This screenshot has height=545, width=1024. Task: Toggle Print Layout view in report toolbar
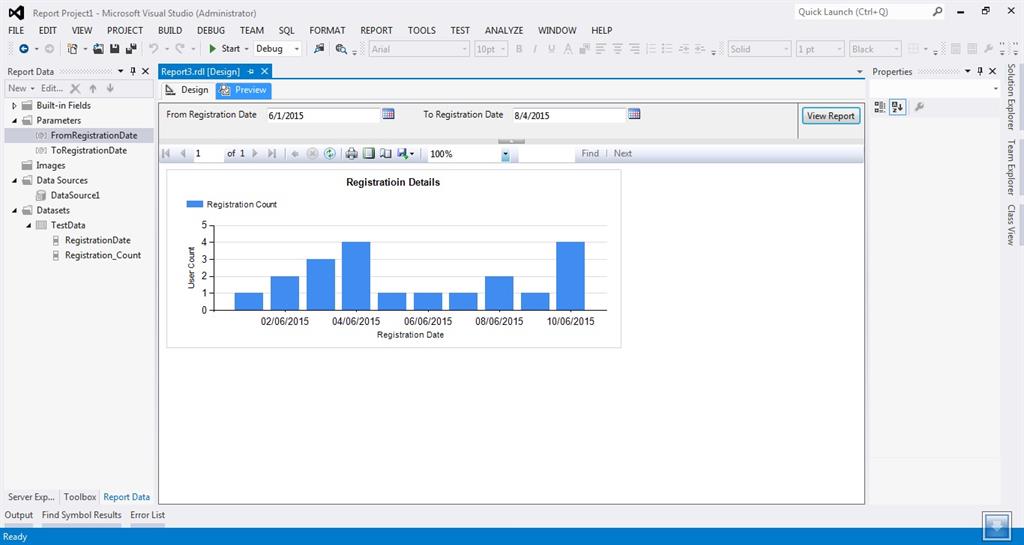(x=368, y=153)
